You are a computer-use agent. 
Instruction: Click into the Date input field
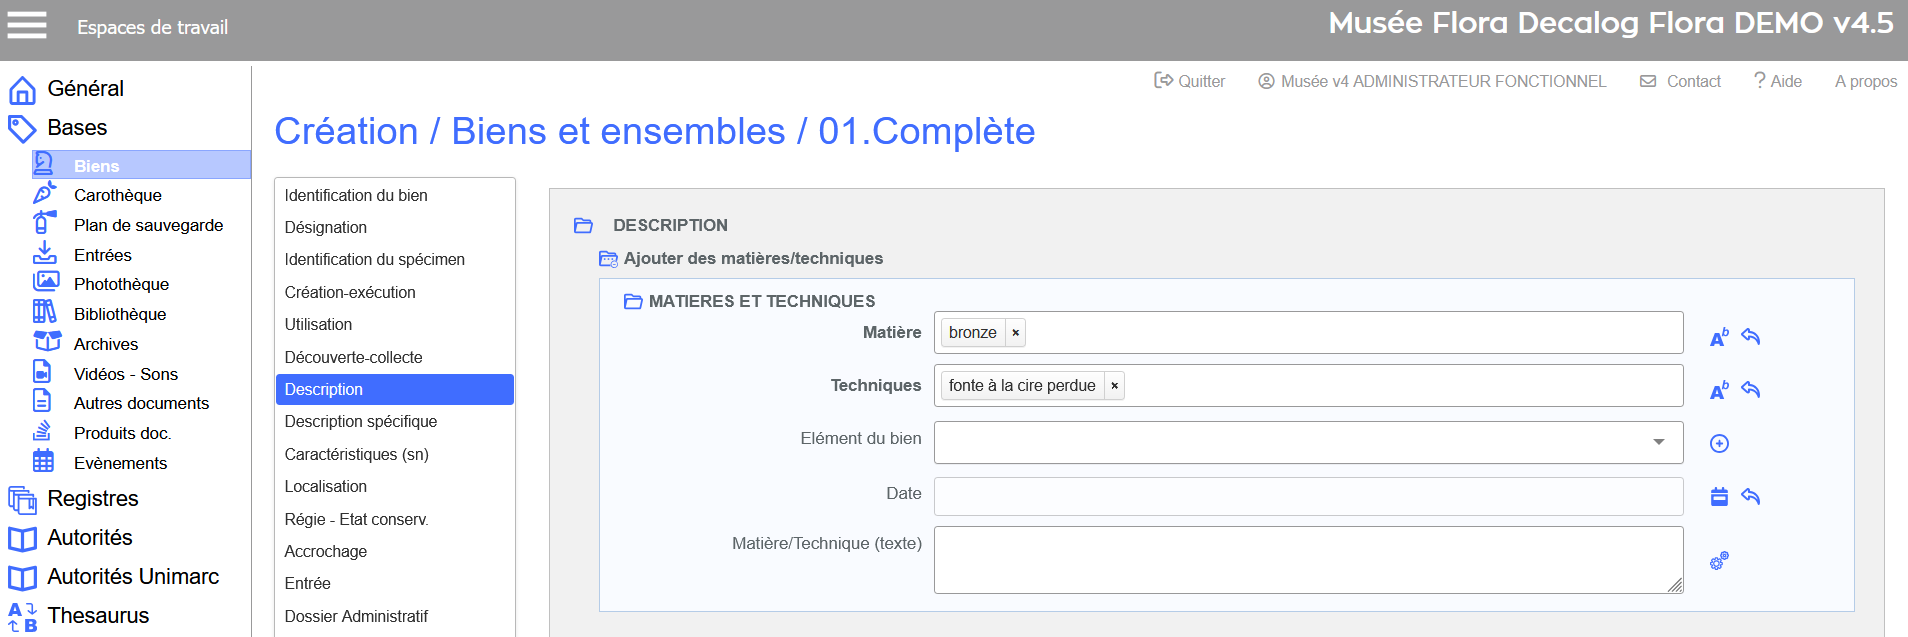[1308, 496]
